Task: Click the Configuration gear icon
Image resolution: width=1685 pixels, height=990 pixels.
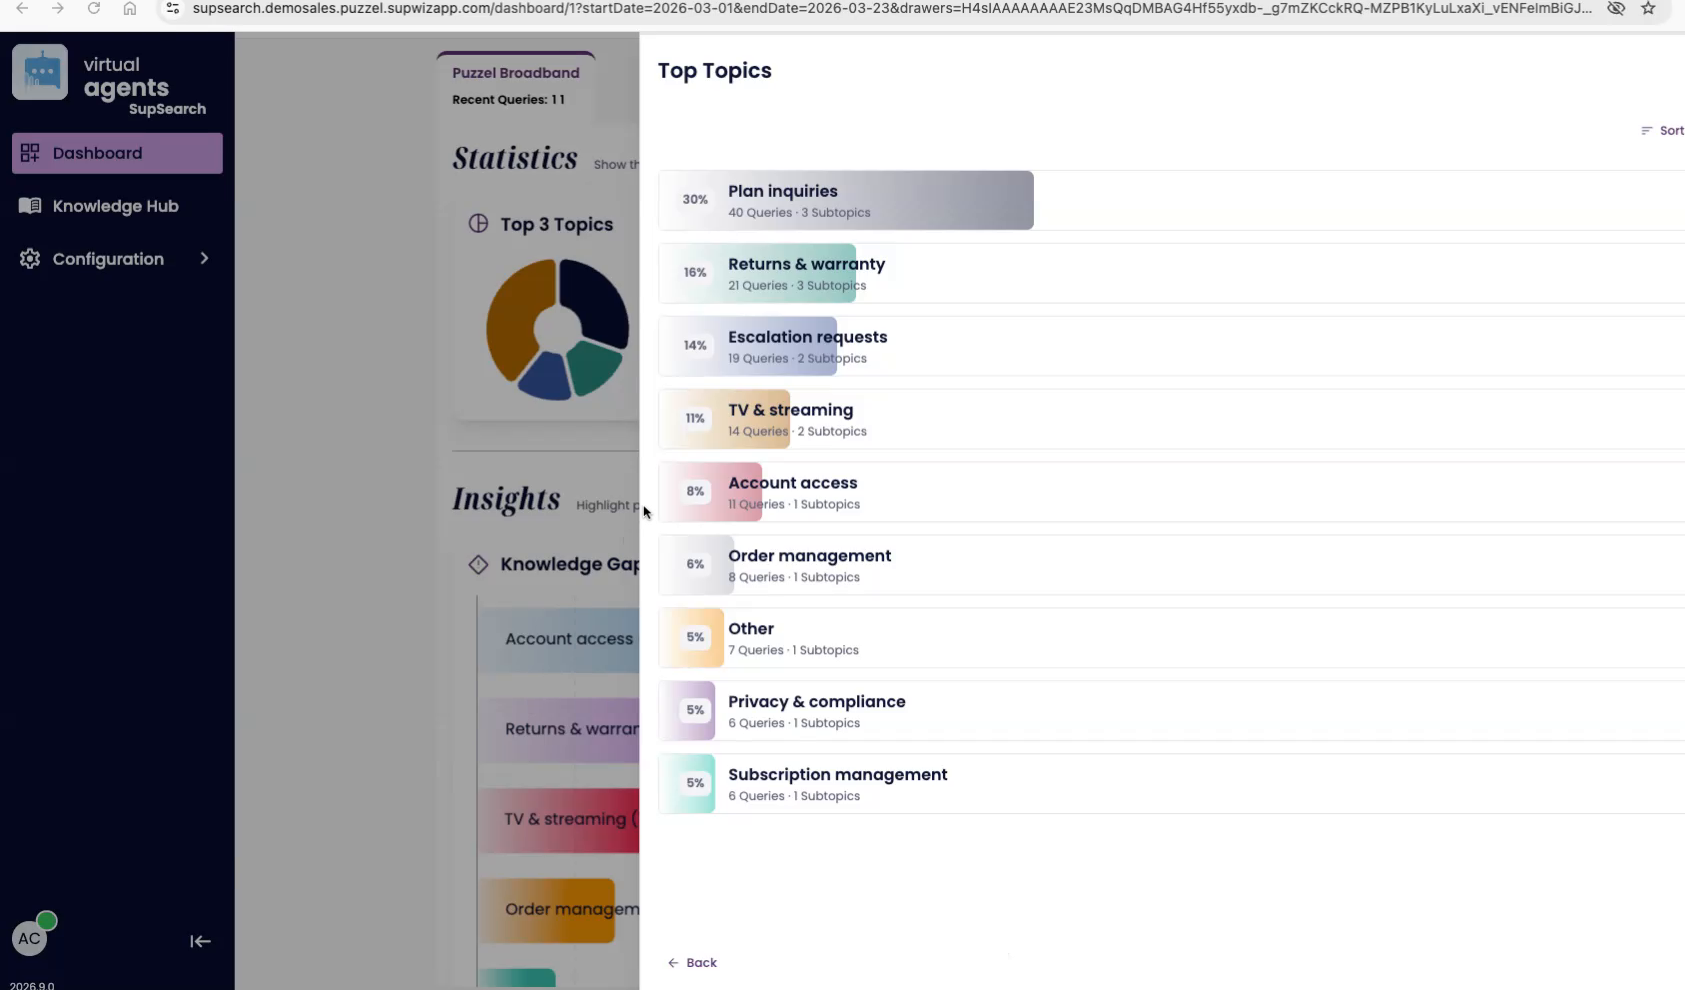Action: (30, 259)
